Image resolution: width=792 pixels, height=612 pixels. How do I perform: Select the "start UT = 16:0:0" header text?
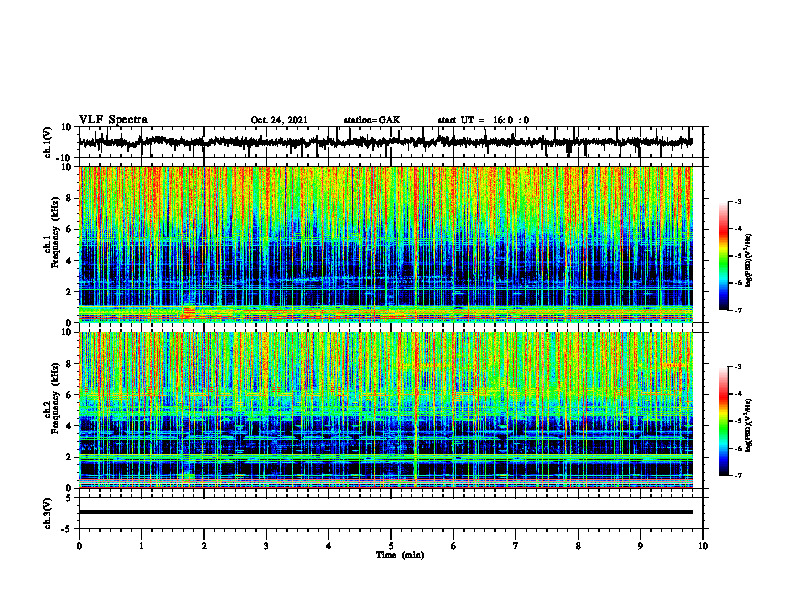(x=483, y=120)
